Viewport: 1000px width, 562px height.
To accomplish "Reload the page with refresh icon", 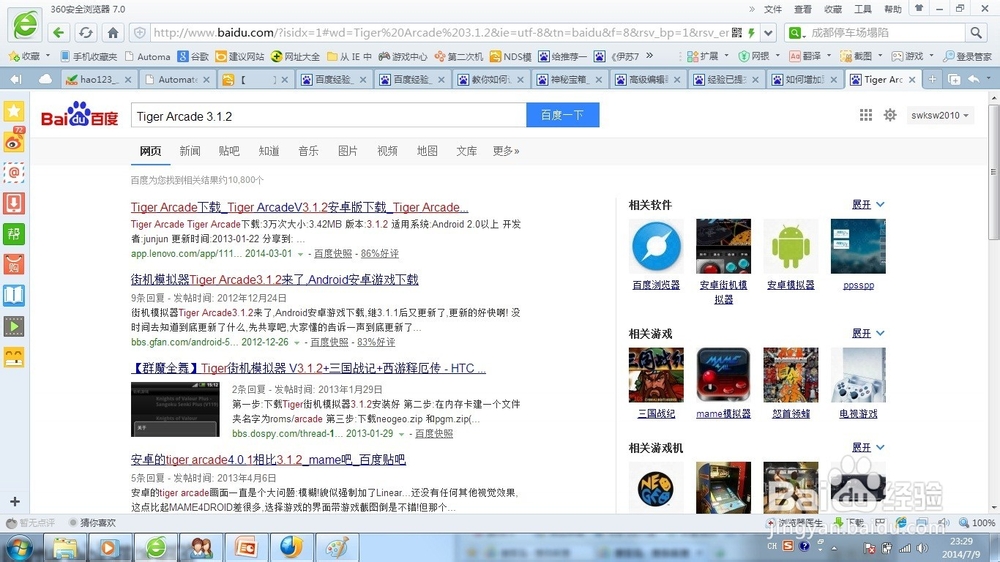I will [x=85, y=32].
